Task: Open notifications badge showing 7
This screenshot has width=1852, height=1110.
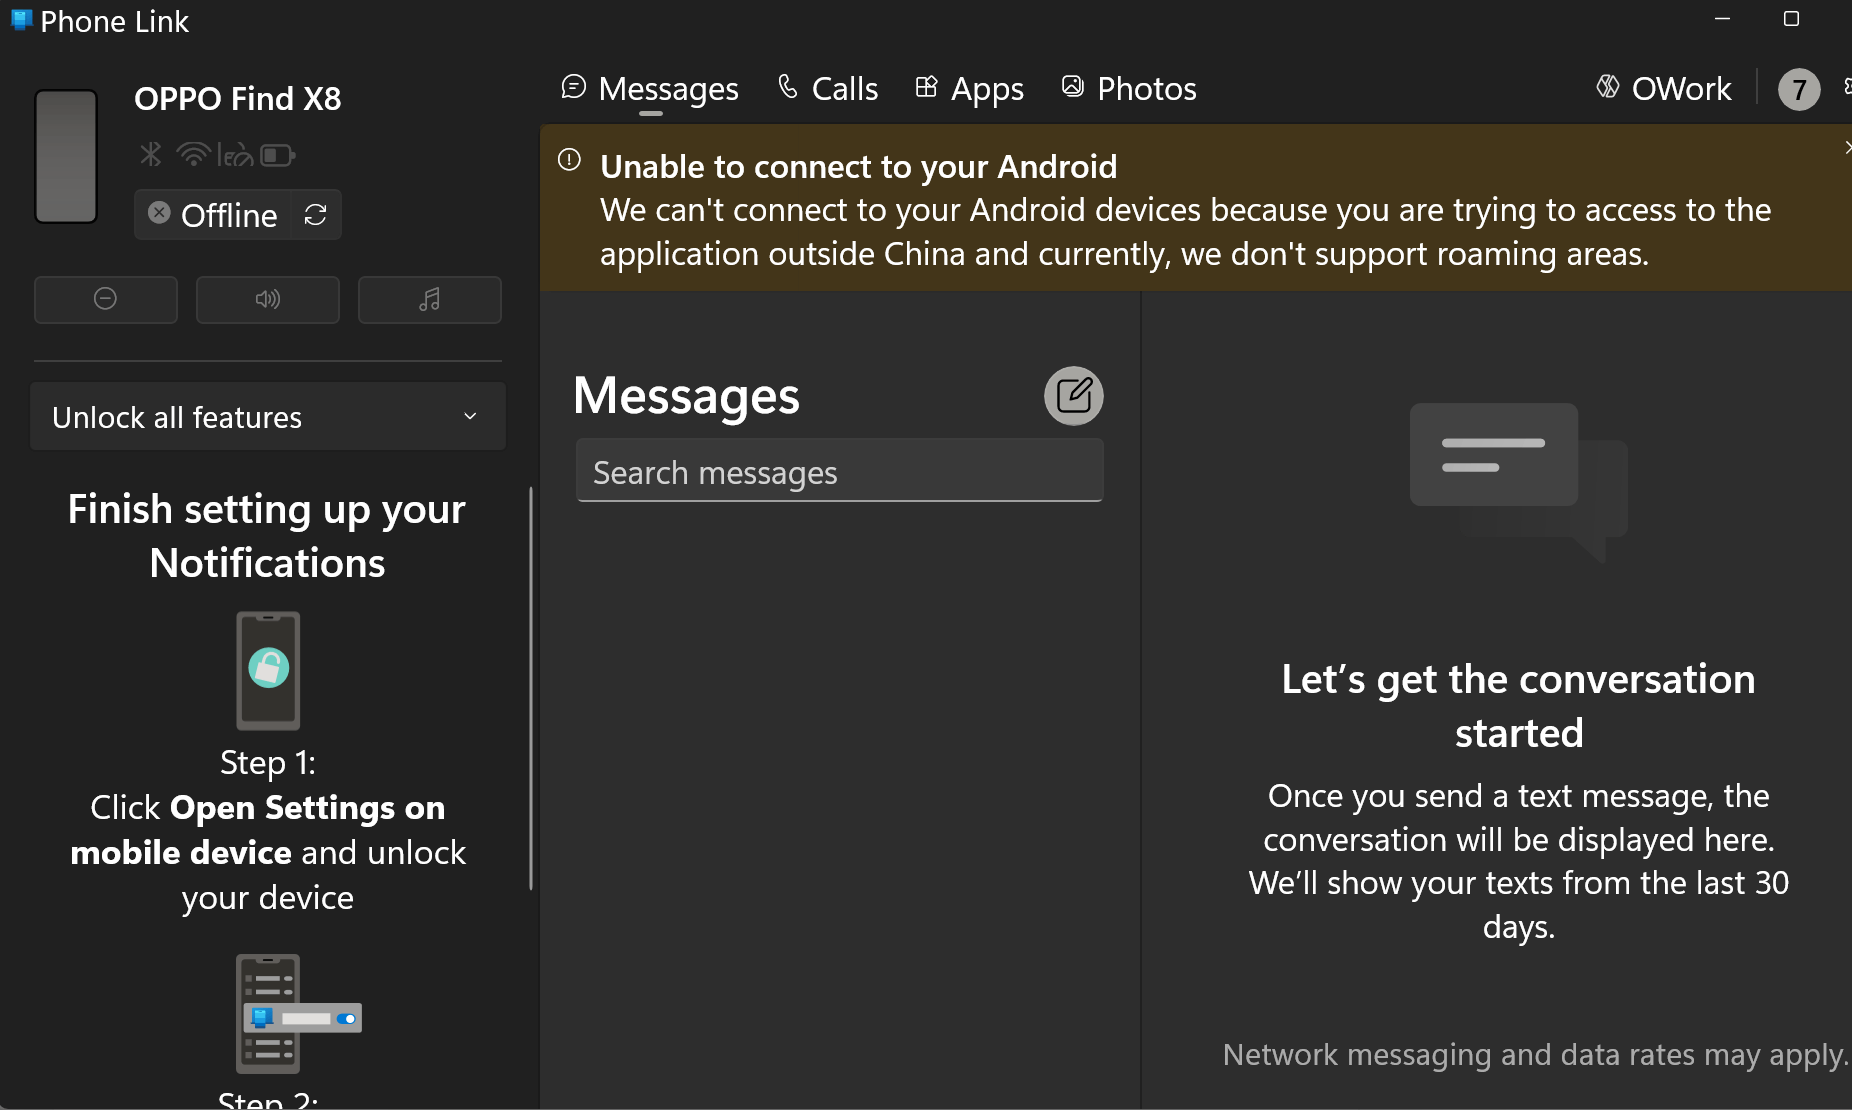Action: [x=1798, y=89]
